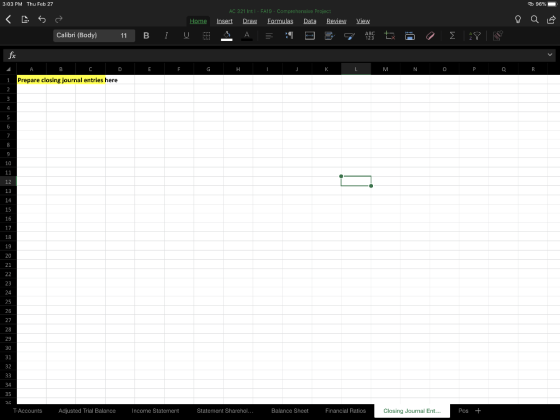This screenshot has height=420, width=560.
Task: Toggle italic formatting
Action: [166, 35]
